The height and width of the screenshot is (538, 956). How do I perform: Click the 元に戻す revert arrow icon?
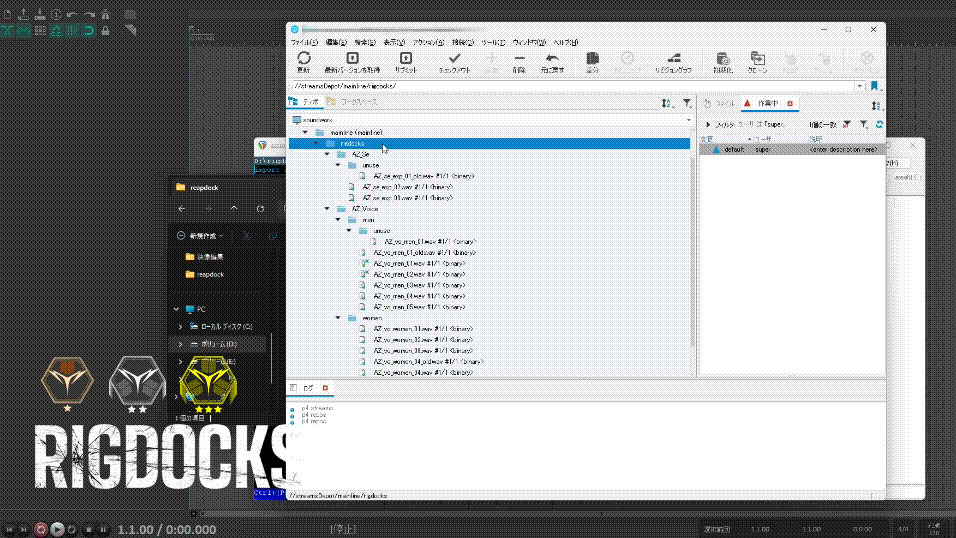click(552, 59)
